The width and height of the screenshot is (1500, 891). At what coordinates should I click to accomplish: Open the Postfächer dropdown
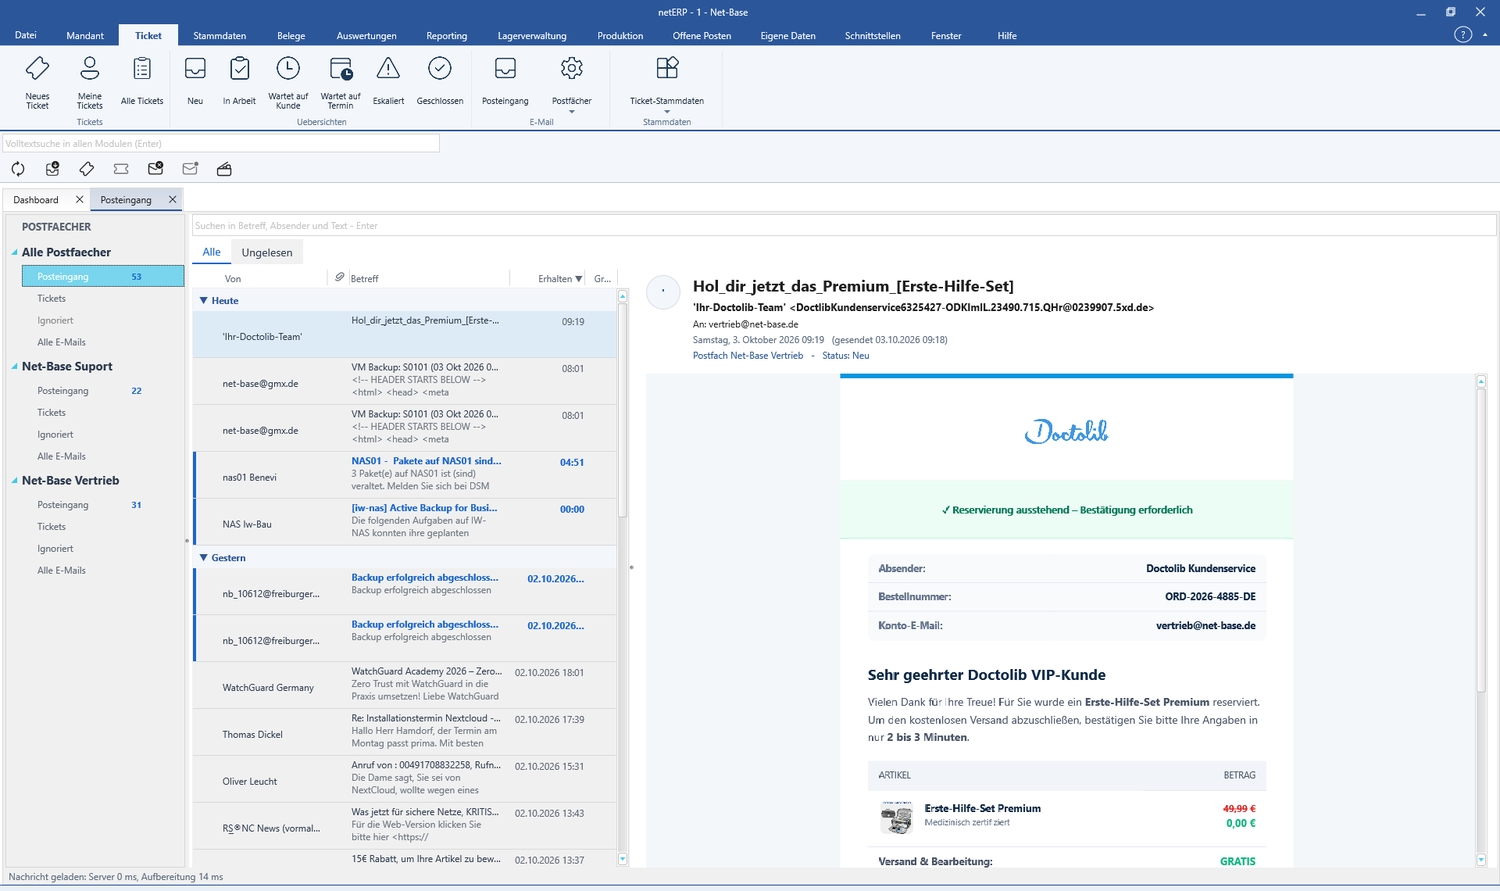[571, 86]
